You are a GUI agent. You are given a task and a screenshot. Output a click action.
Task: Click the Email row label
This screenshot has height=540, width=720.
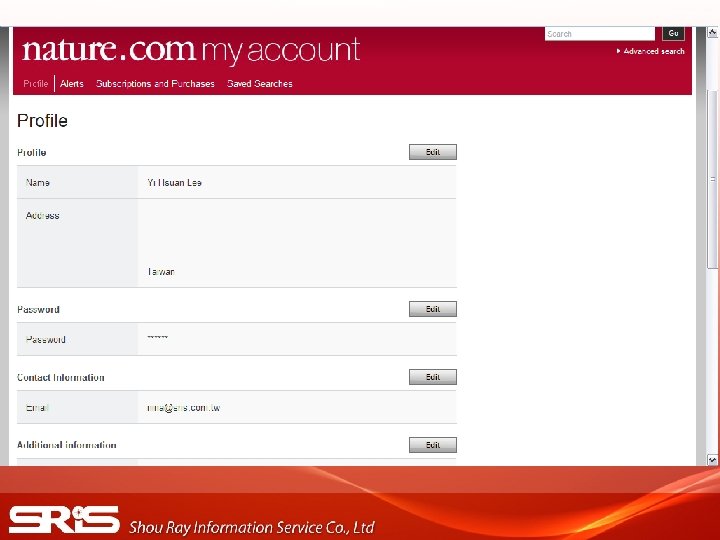[37, 408]
